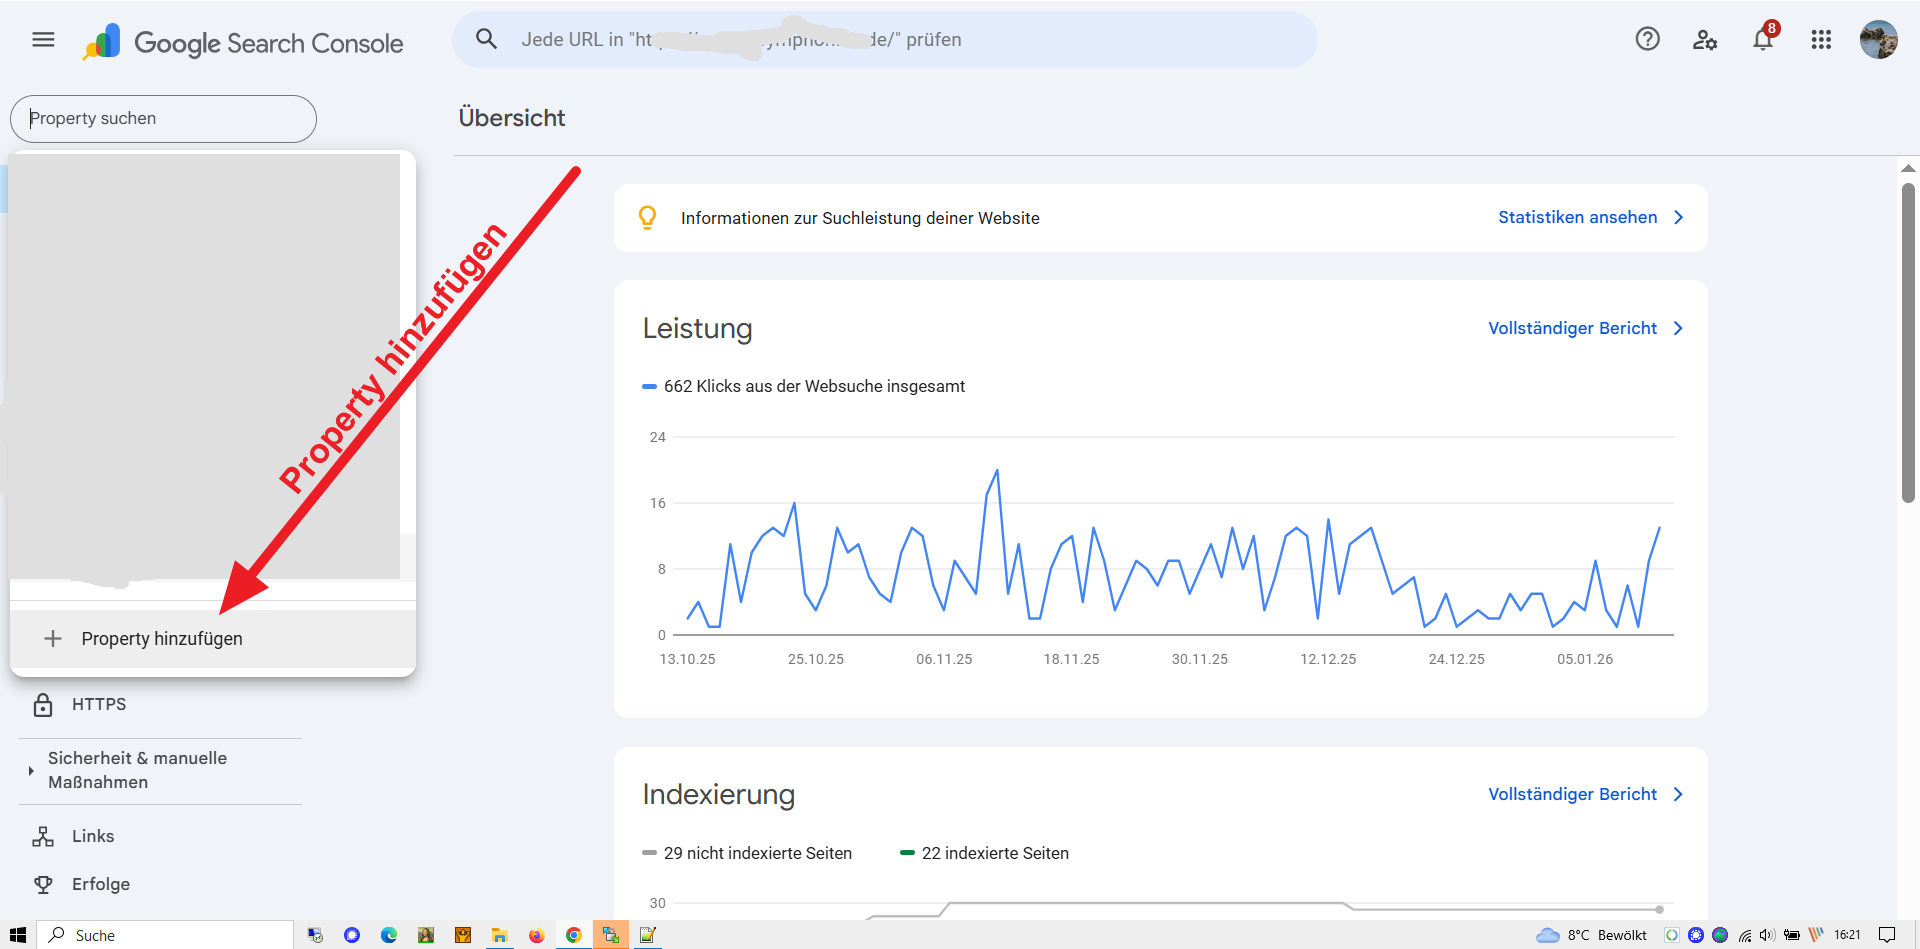
Task: Click the Google Search Console logo
Action: pos(243,43)
